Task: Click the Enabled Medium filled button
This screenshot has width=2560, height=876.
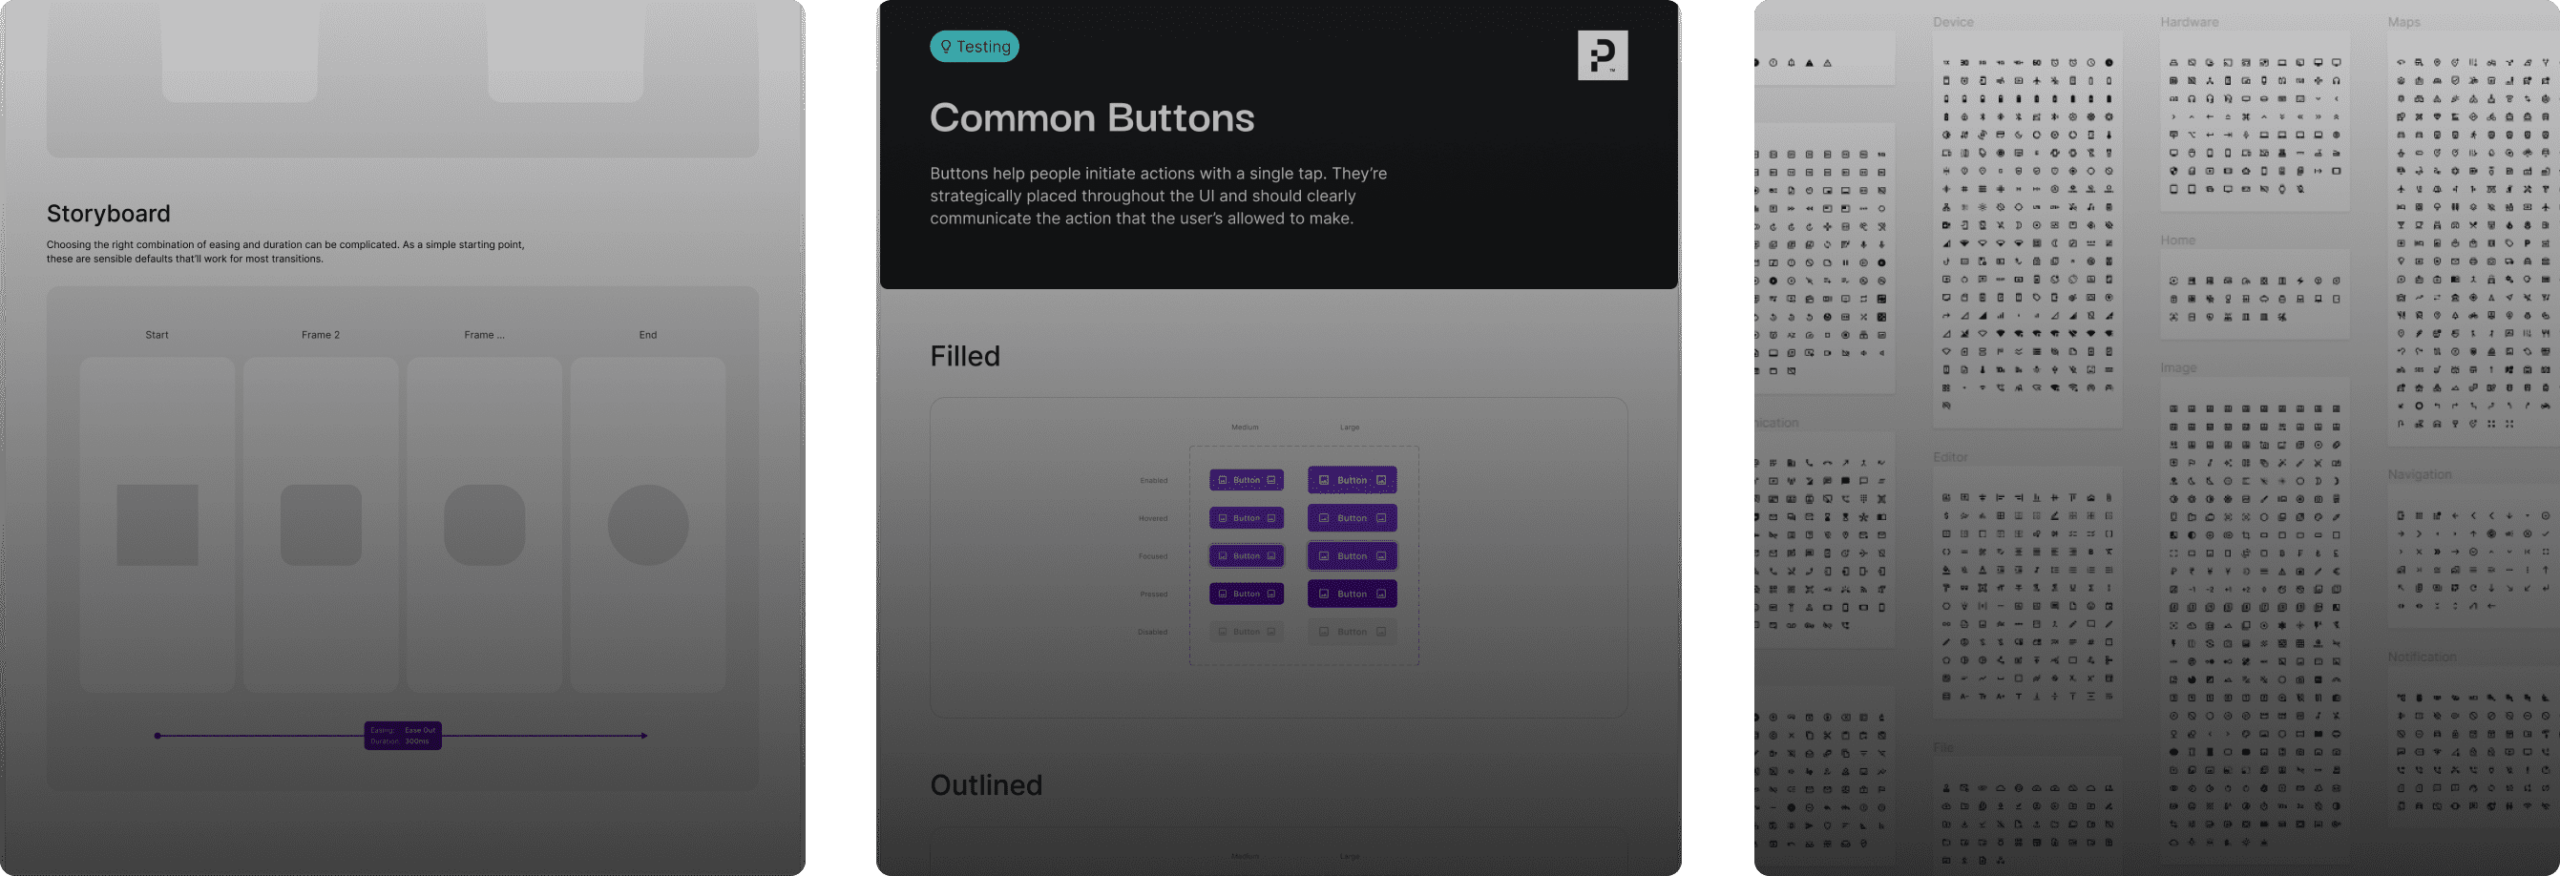Action: (1246, 480)
